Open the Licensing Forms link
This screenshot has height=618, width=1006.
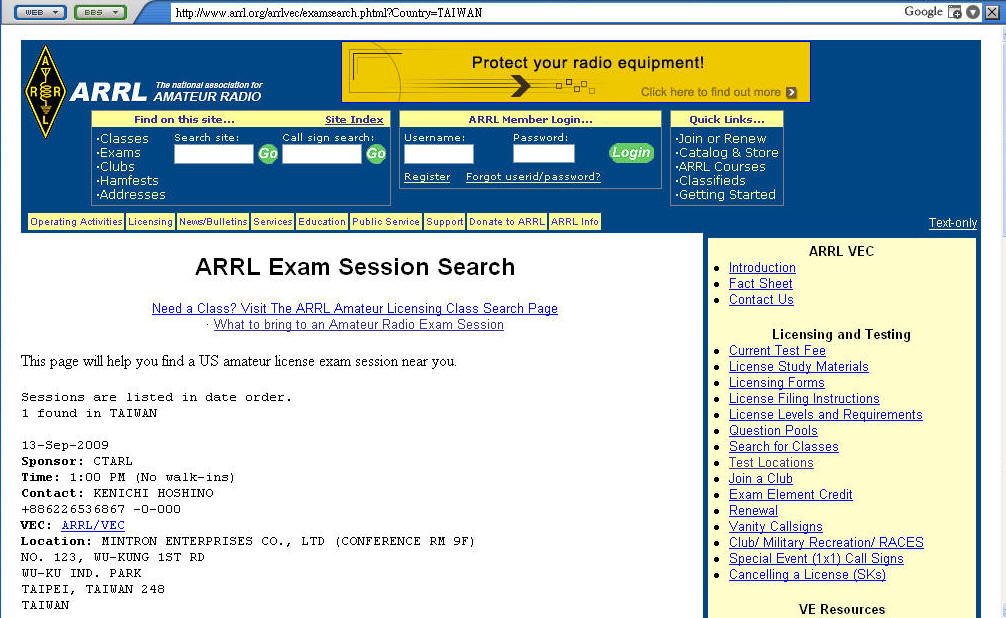click(x=776, y=382)
